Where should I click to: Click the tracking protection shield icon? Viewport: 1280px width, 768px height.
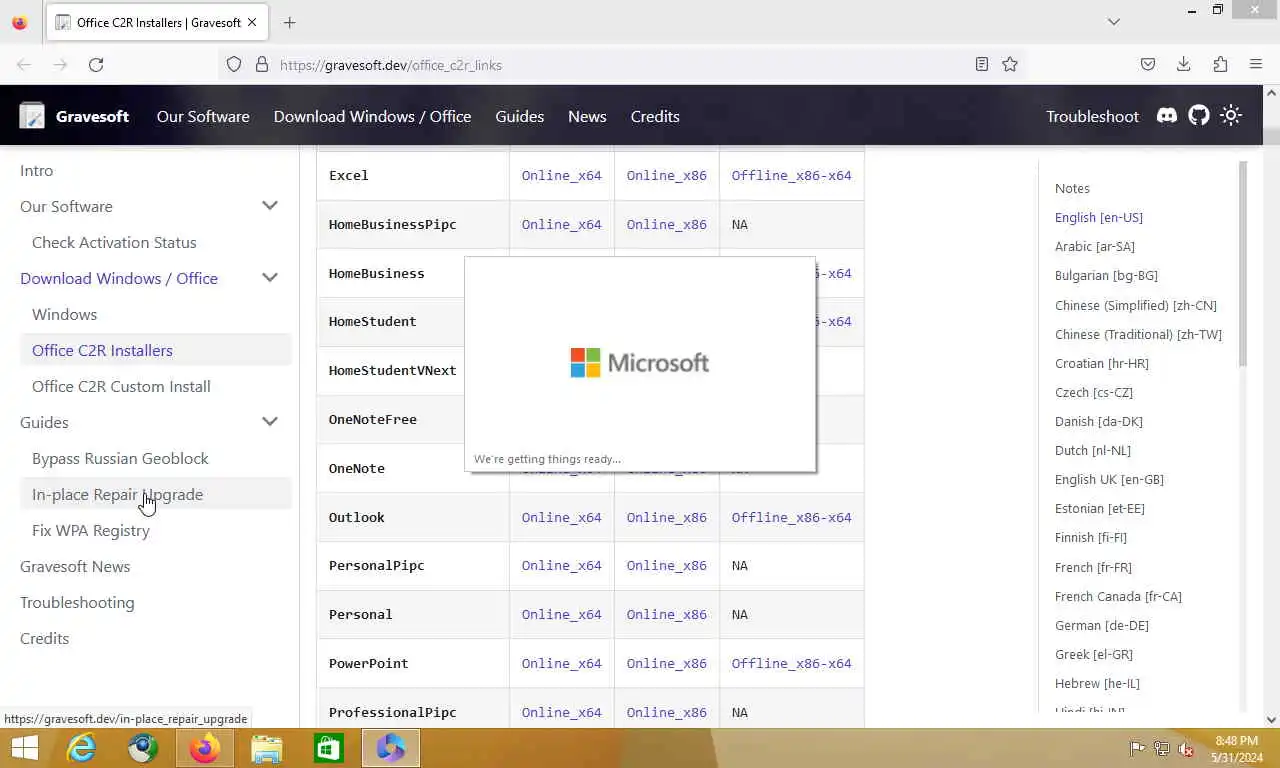pos(234,65)
